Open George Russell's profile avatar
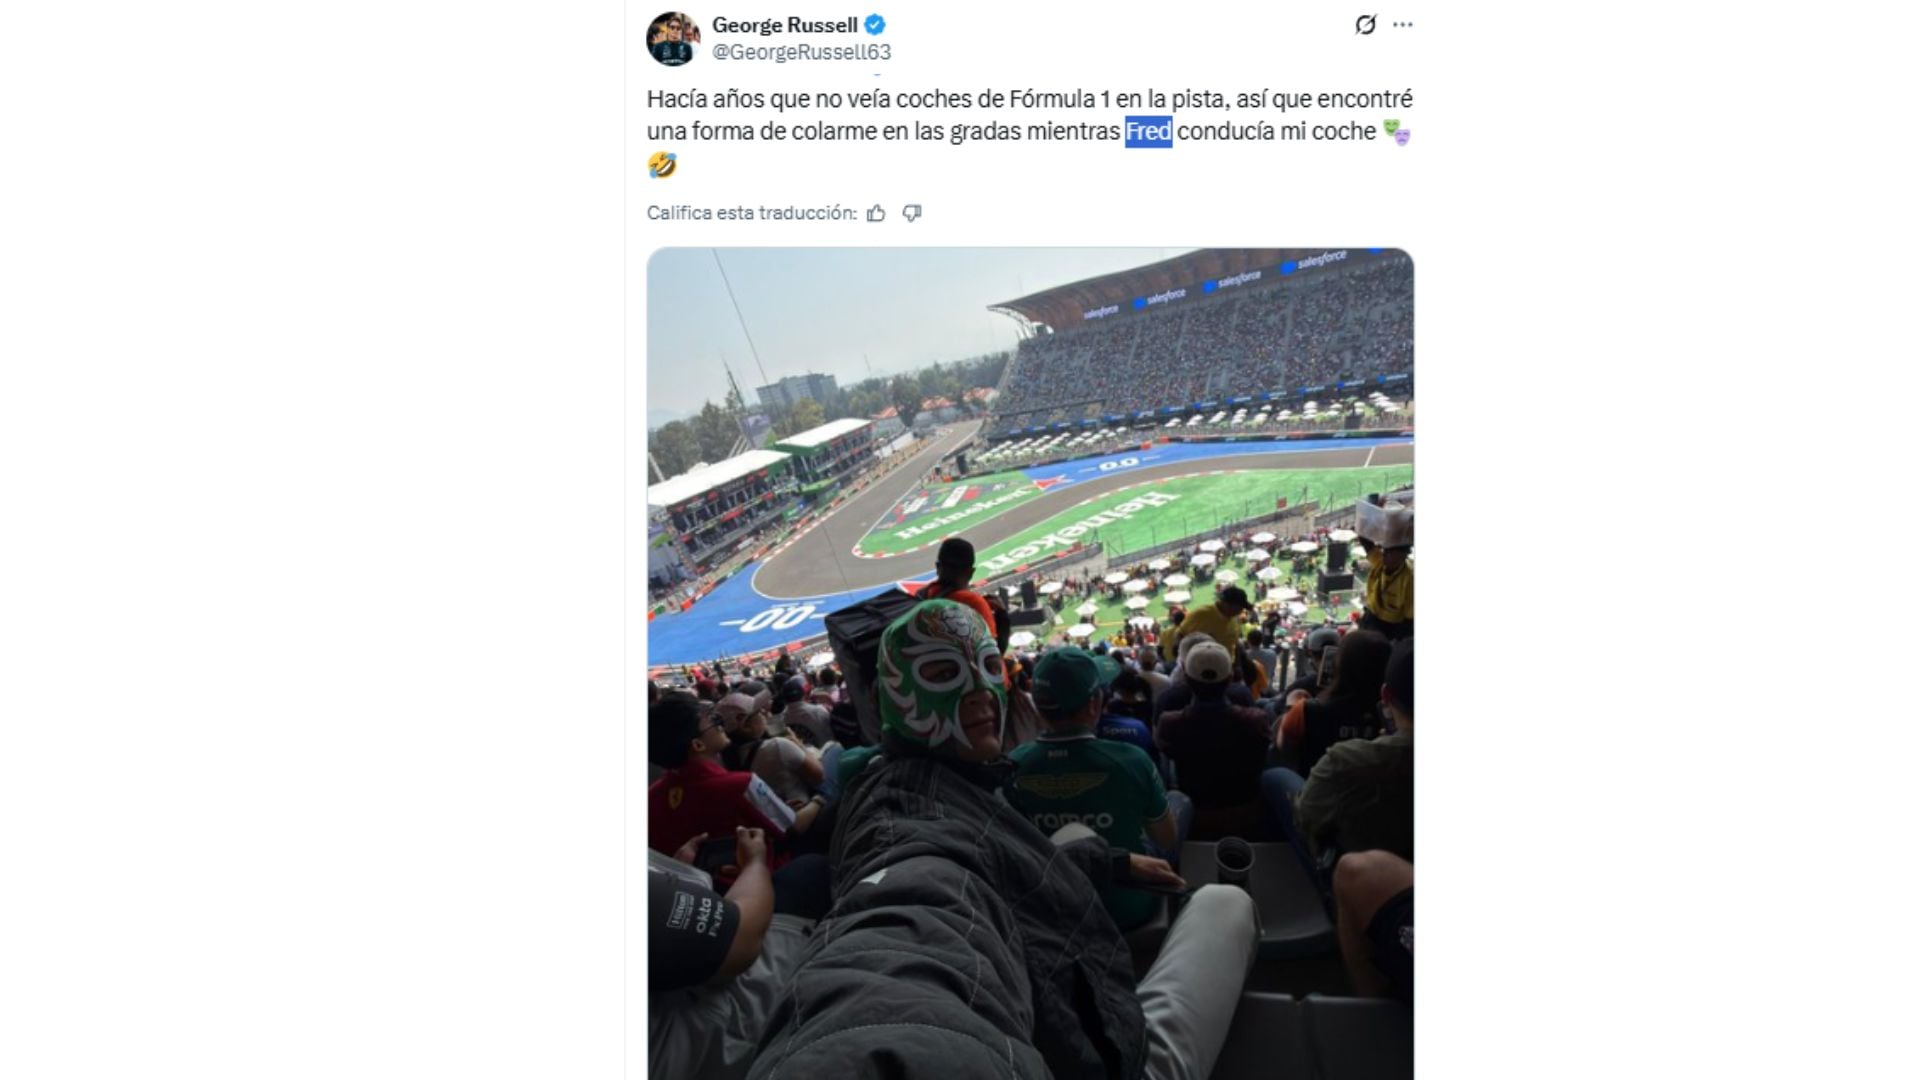This screenshot has height=1080, width=1920. pos(673,39)
